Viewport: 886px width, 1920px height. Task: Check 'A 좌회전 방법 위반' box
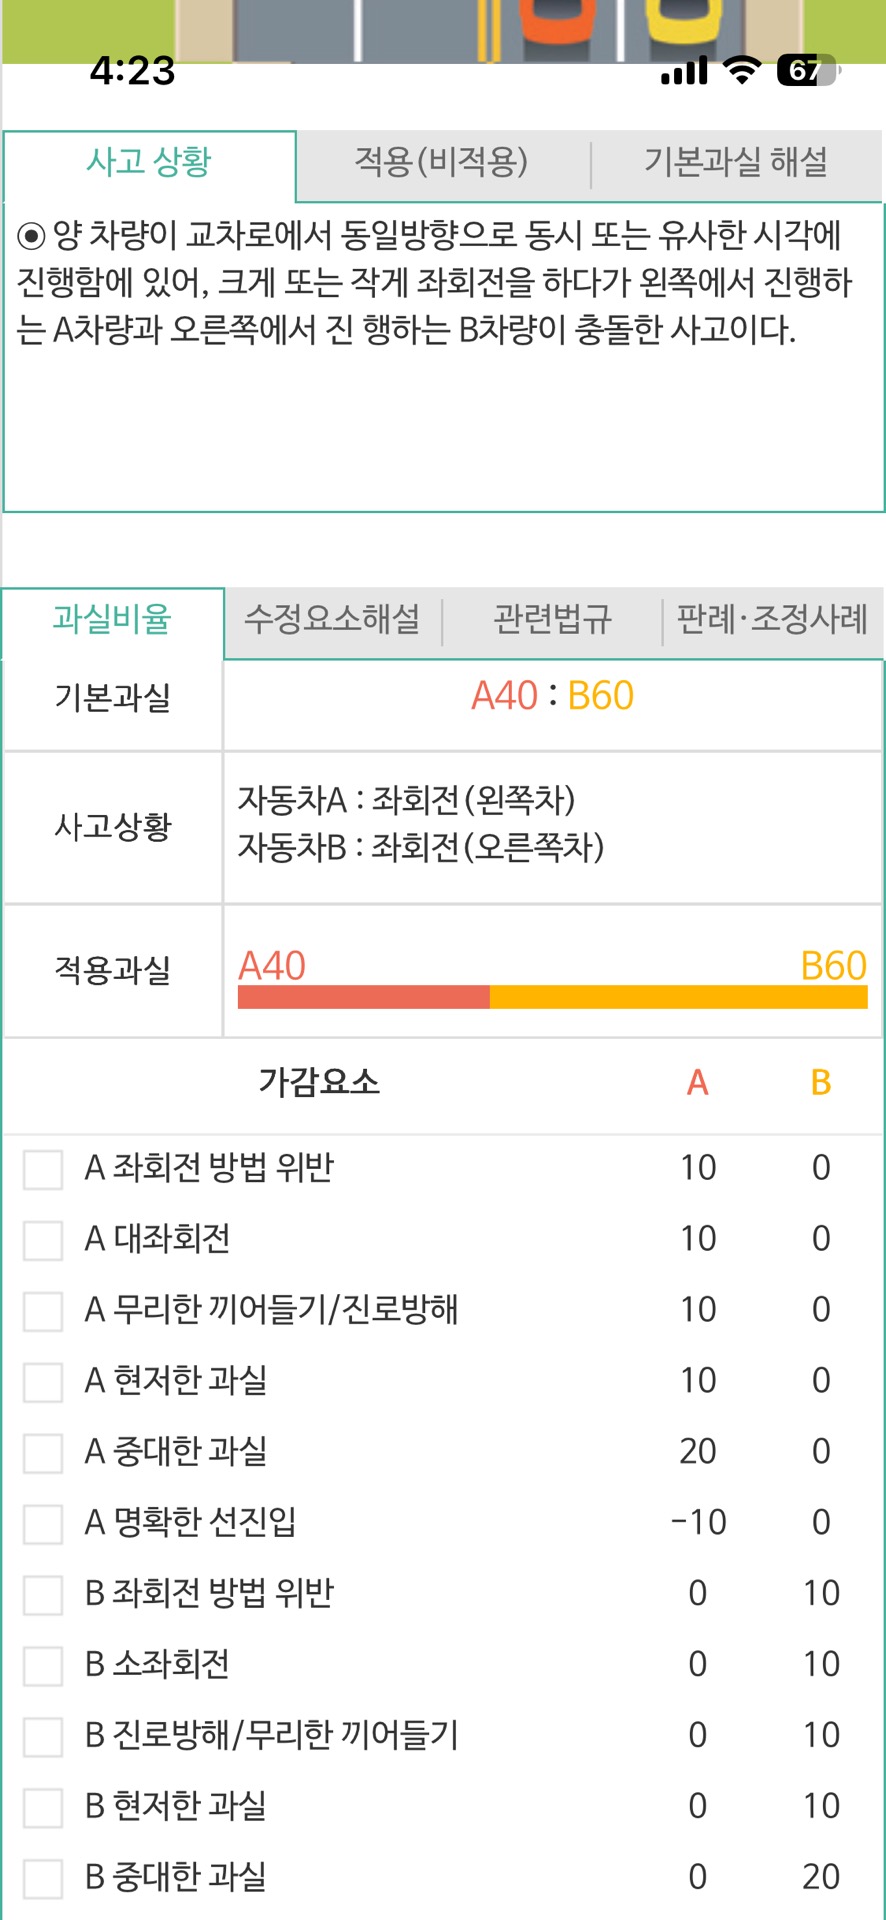pos(43,1168)
